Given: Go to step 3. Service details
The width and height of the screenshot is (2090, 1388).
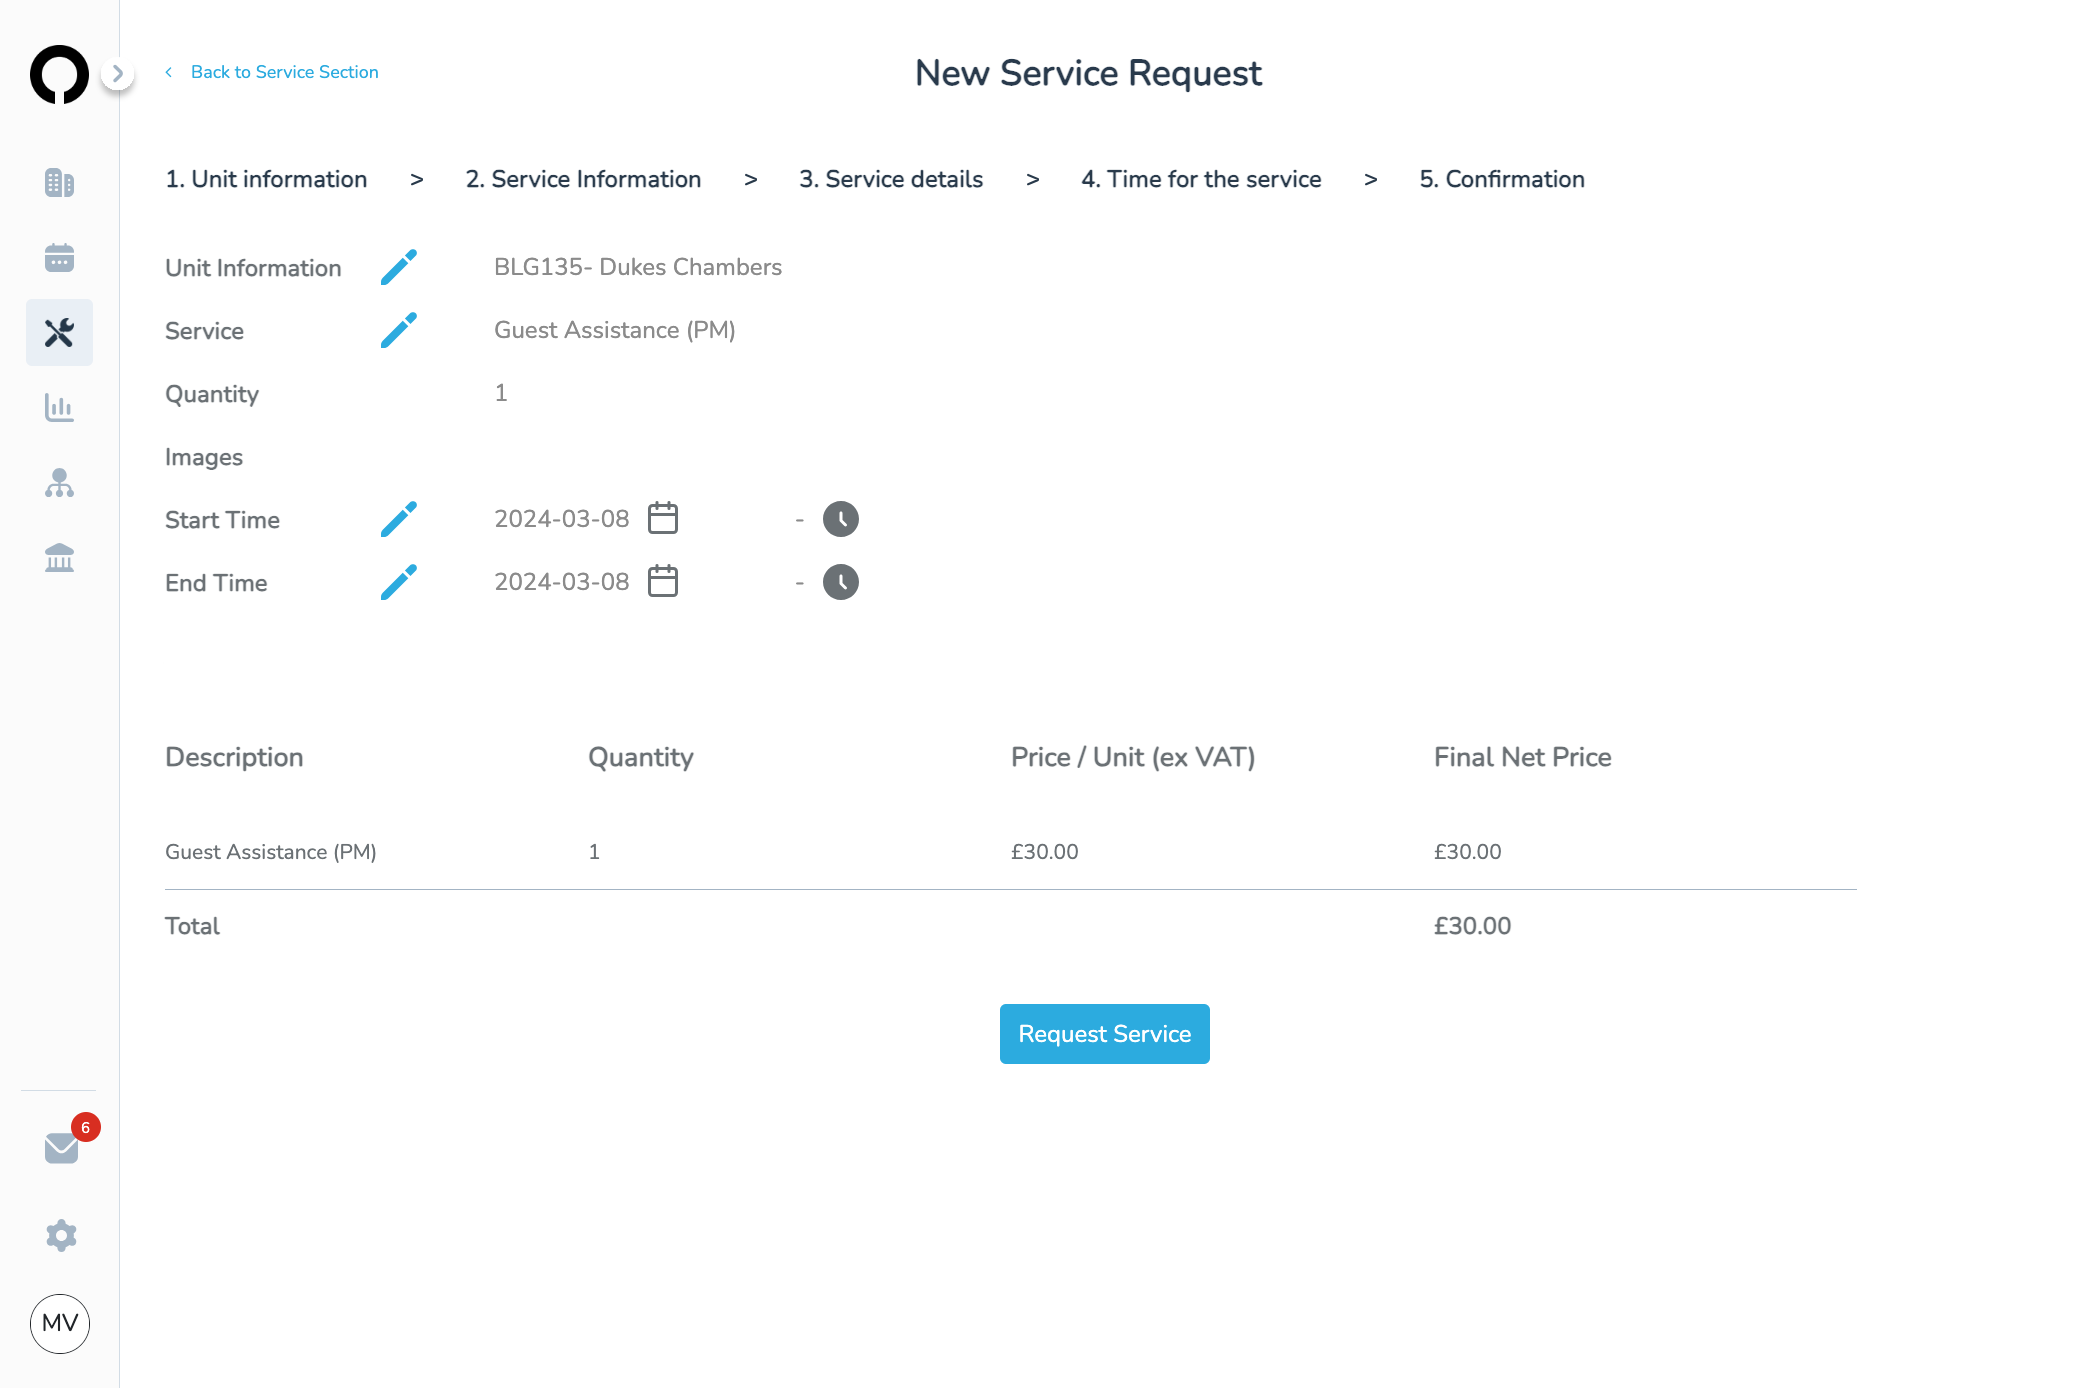Looking at the screenshot, I should coord(891,179).
